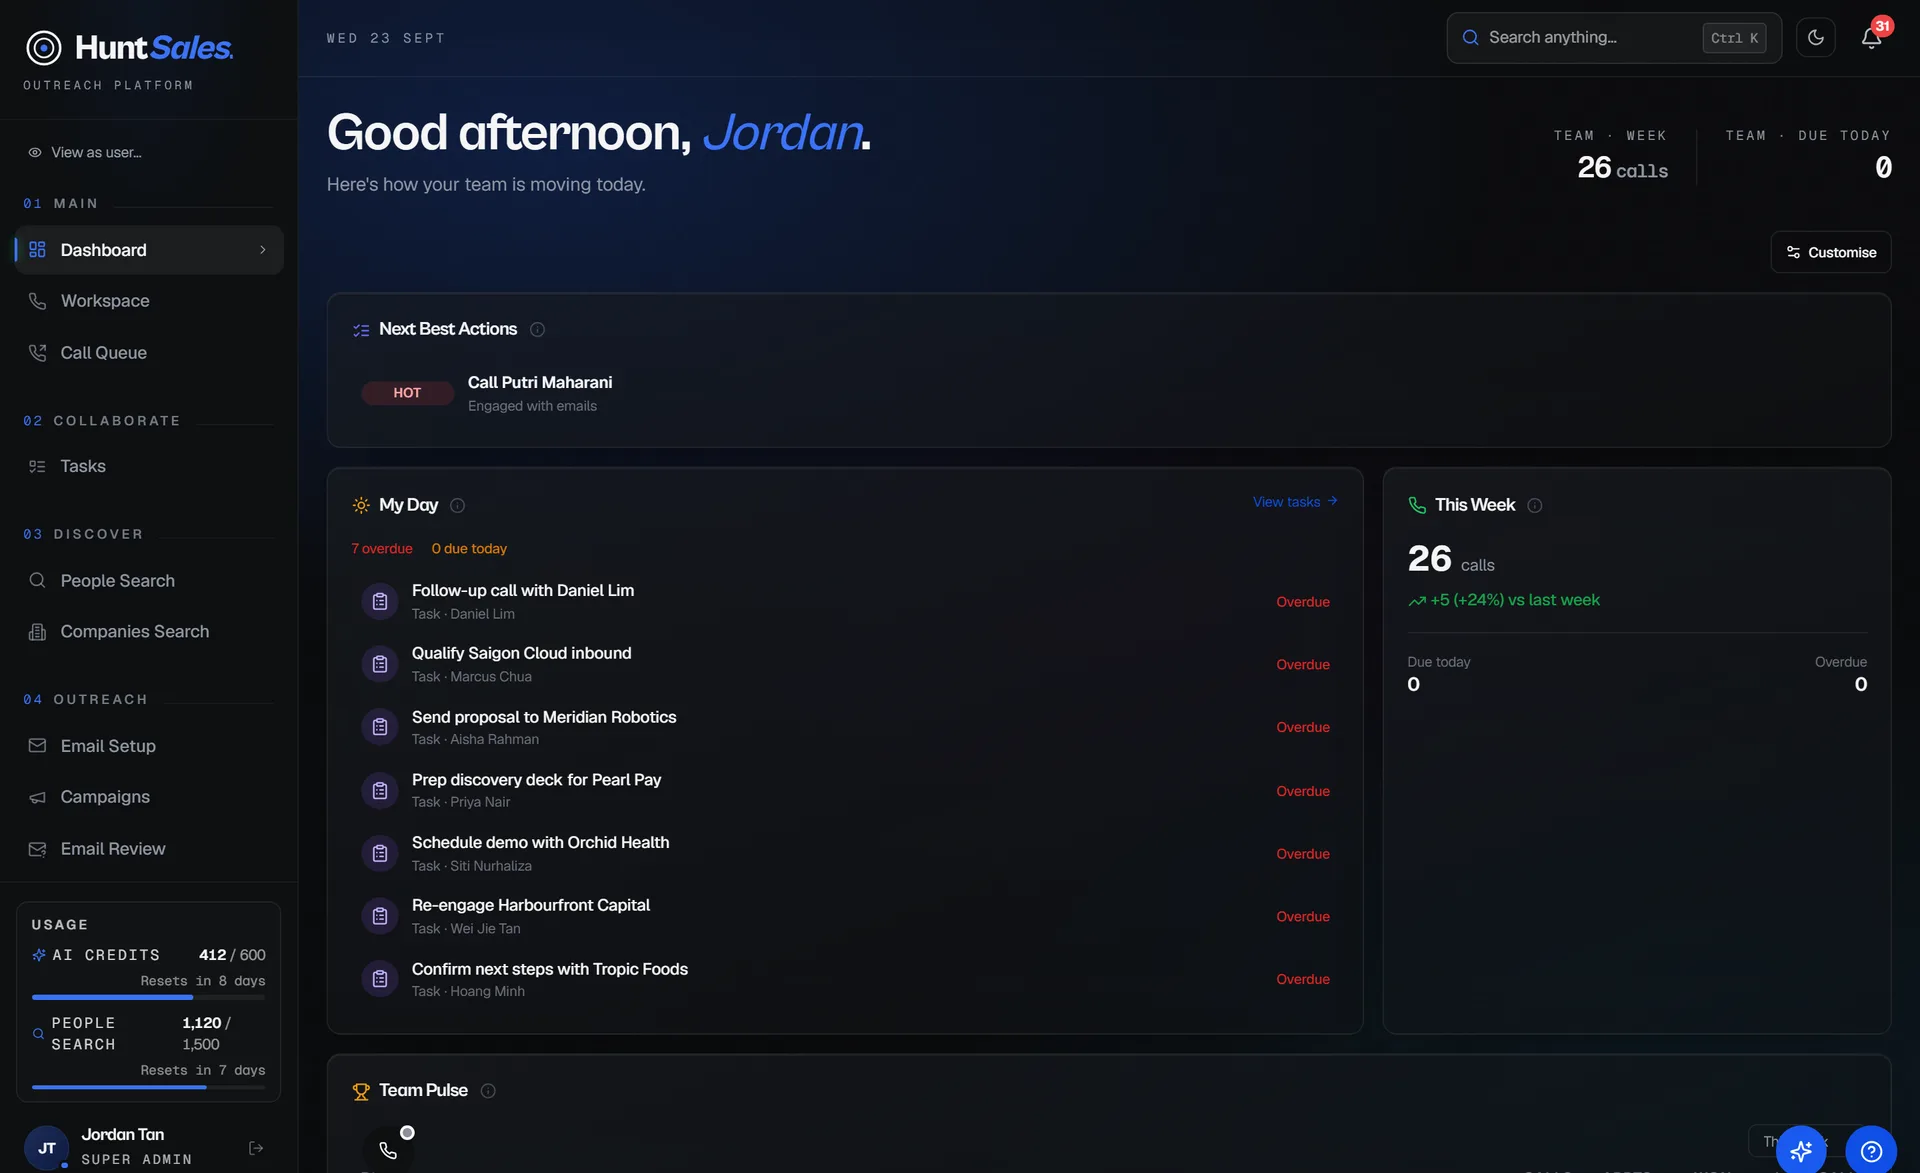
Task: Click clipboard icon for Tropic Foods task
Action: point(380,979)
